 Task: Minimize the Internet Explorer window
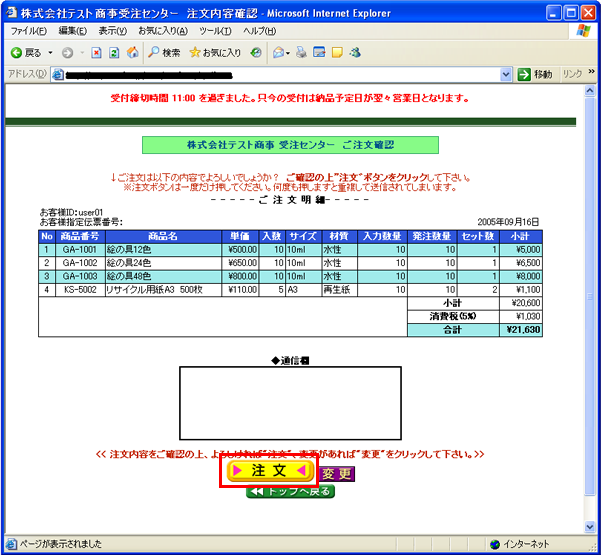[552, 13]
